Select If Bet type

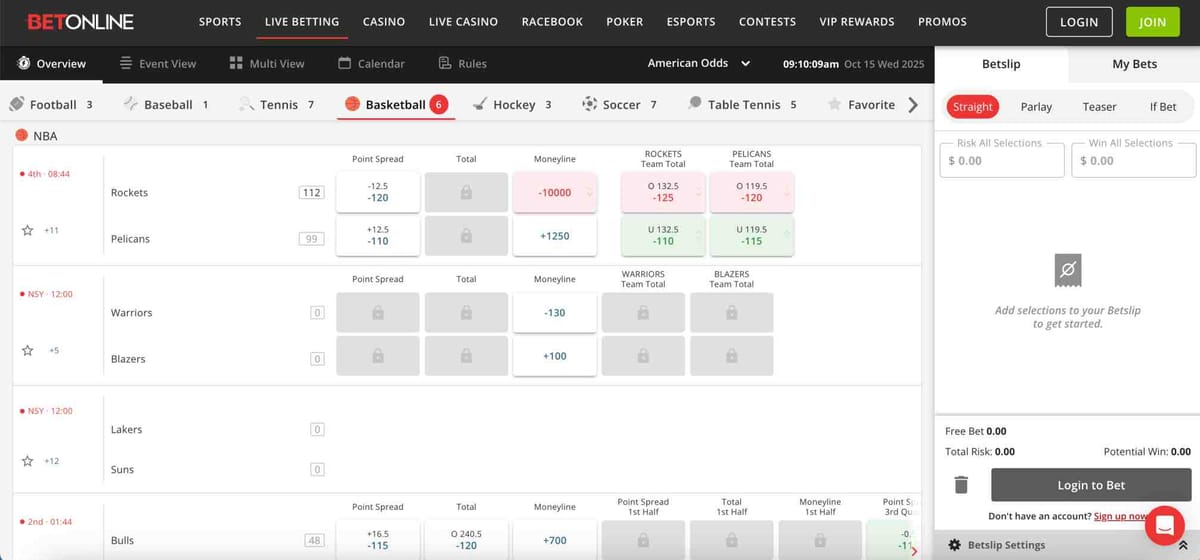pos(1163,106)
